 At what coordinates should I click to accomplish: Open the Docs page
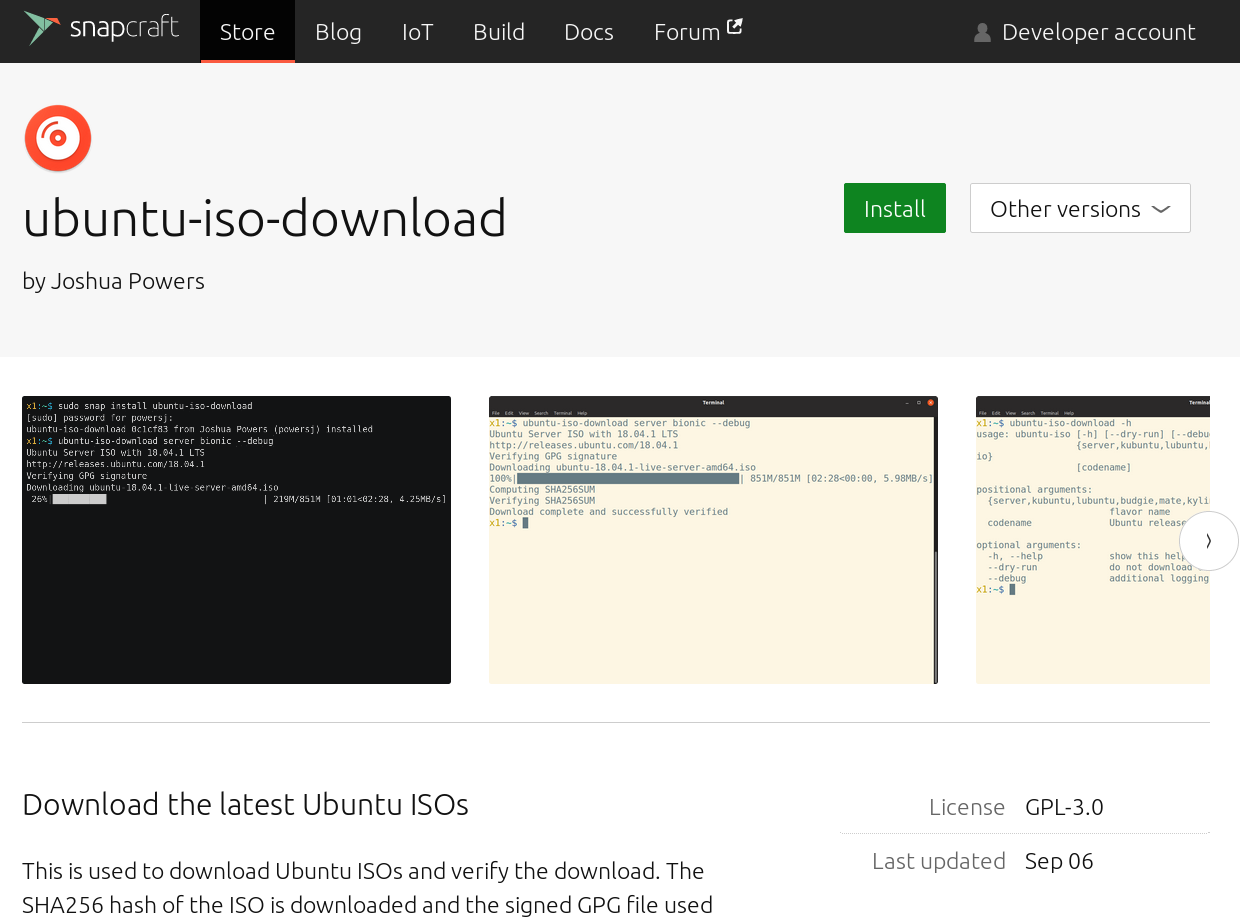(589, 31)
